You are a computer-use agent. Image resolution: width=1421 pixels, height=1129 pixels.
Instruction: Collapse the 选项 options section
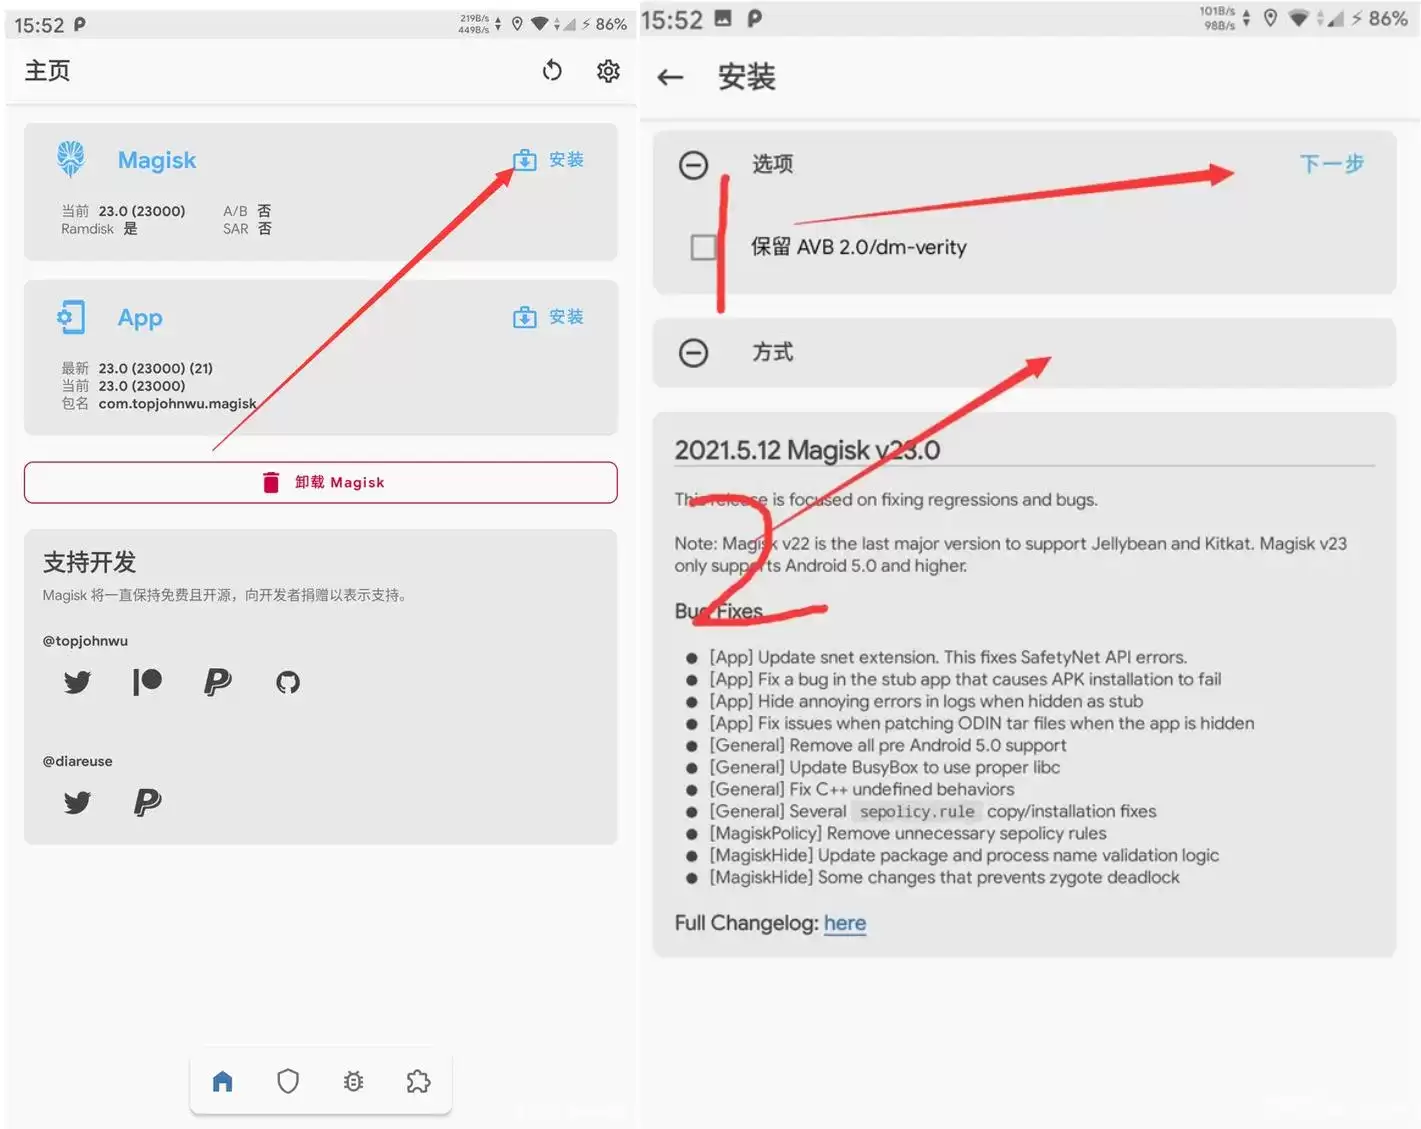pos(693,165)
